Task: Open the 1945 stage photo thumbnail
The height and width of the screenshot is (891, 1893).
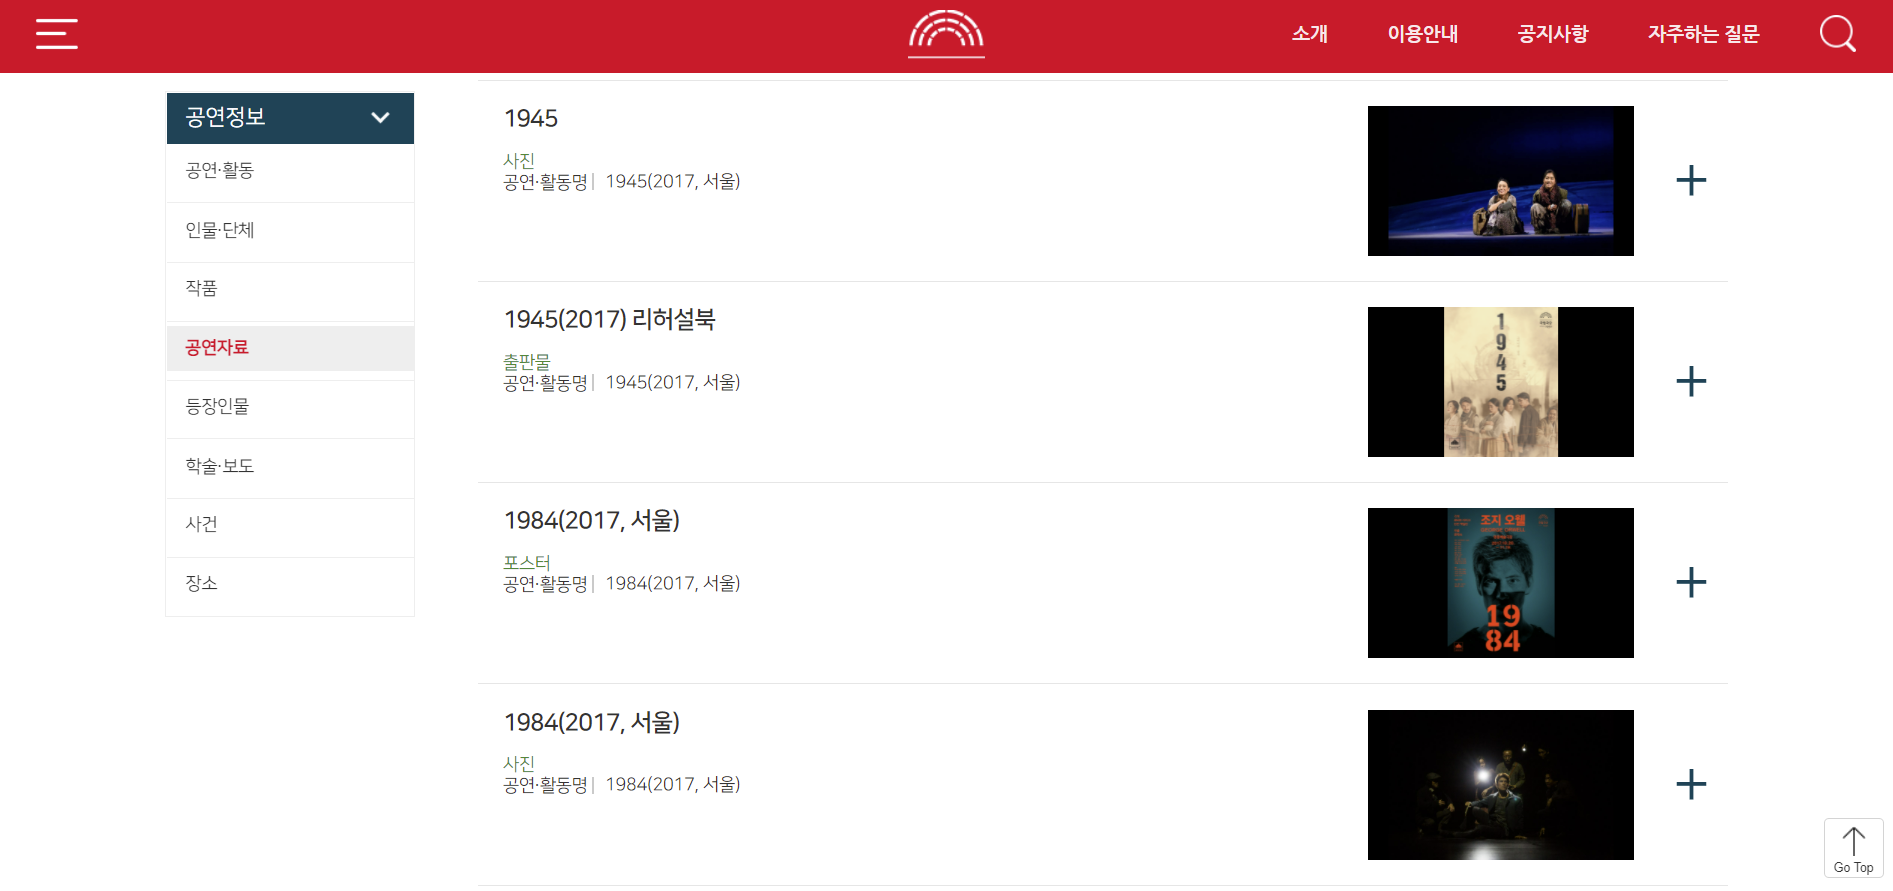Action: (x=1500, y=181)
